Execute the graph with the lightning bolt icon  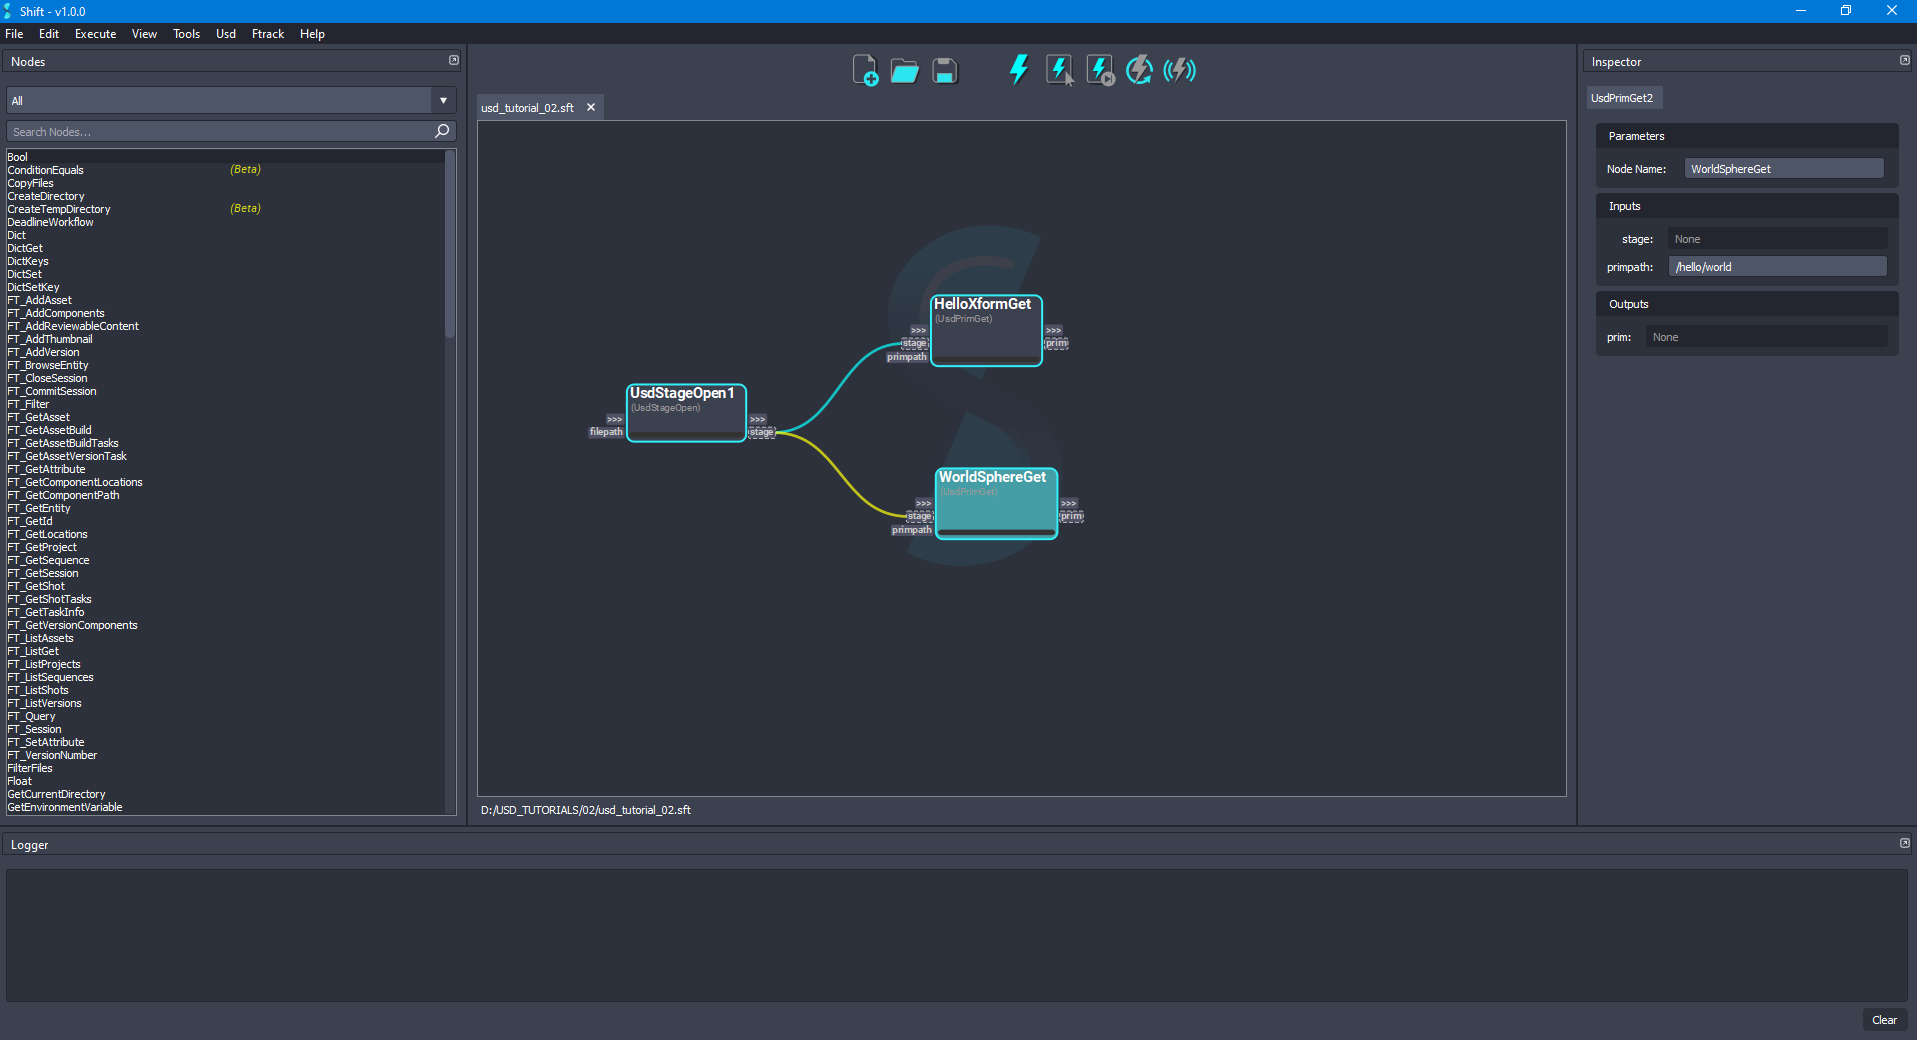pyautogui.click(x=1018, y=69)
